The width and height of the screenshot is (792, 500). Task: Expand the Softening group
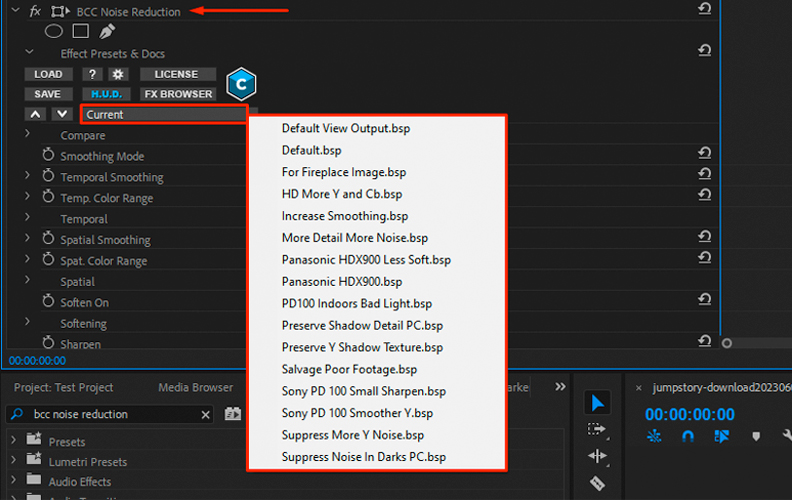pos(28,322)
